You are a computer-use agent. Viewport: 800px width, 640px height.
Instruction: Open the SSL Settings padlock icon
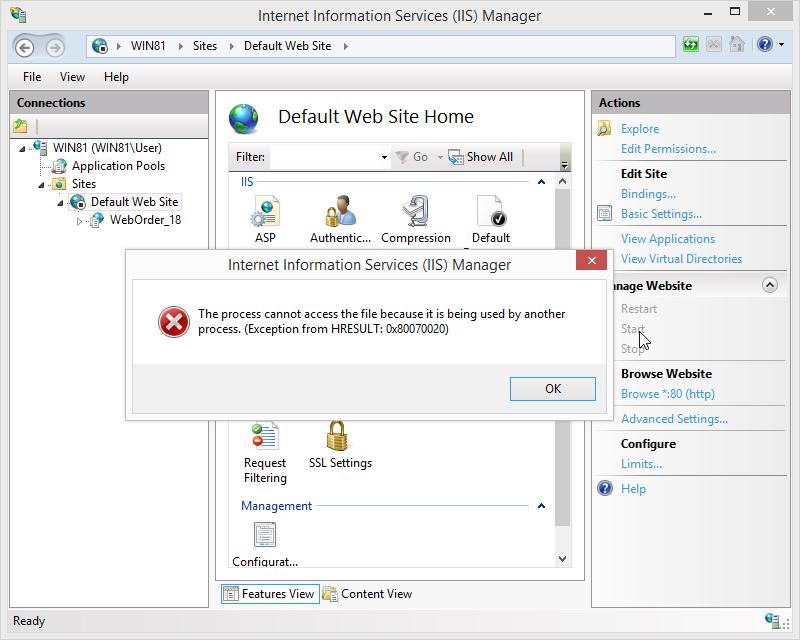(x=337, y=435)
